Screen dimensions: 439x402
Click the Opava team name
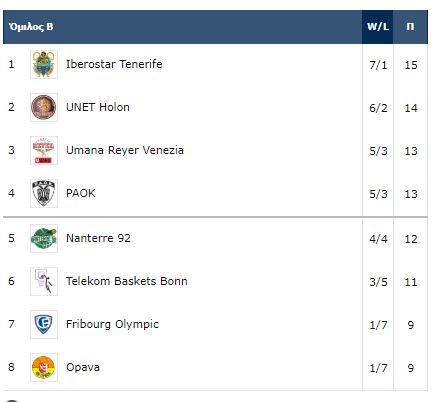click(x=83, y=367)
